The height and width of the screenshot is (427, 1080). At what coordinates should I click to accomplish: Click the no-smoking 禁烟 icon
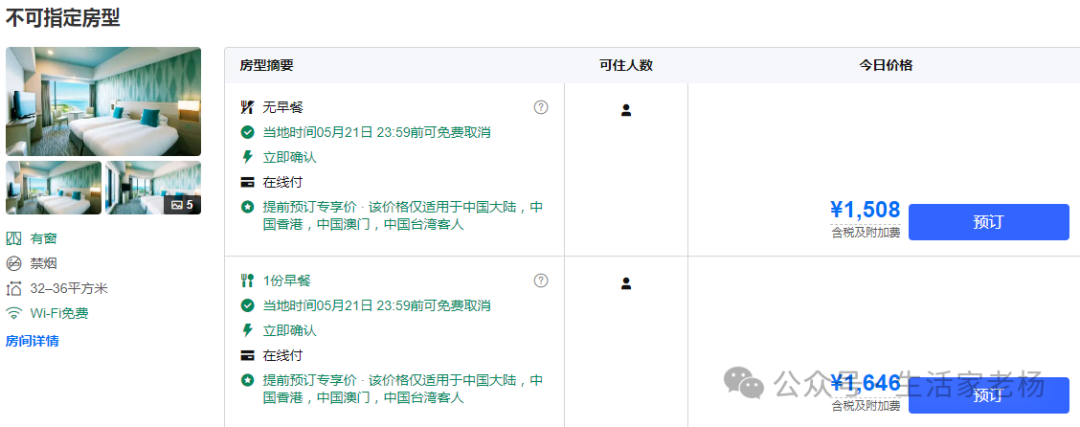(x=14, y=263)
